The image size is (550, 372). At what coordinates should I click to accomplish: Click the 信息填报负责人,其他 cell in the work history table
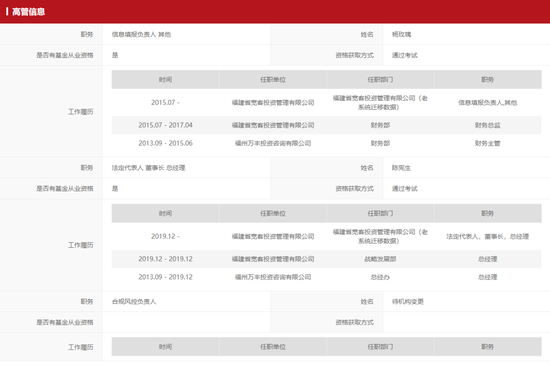487,102
